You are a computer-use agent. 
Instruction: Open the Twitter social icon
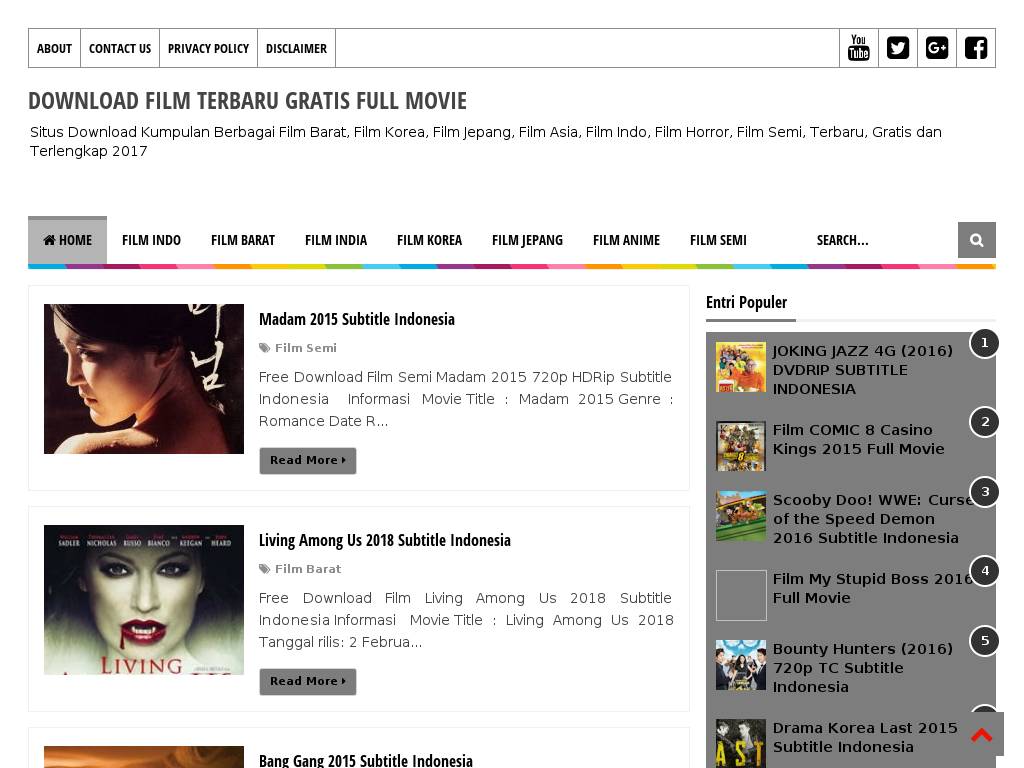pos(897,48)
